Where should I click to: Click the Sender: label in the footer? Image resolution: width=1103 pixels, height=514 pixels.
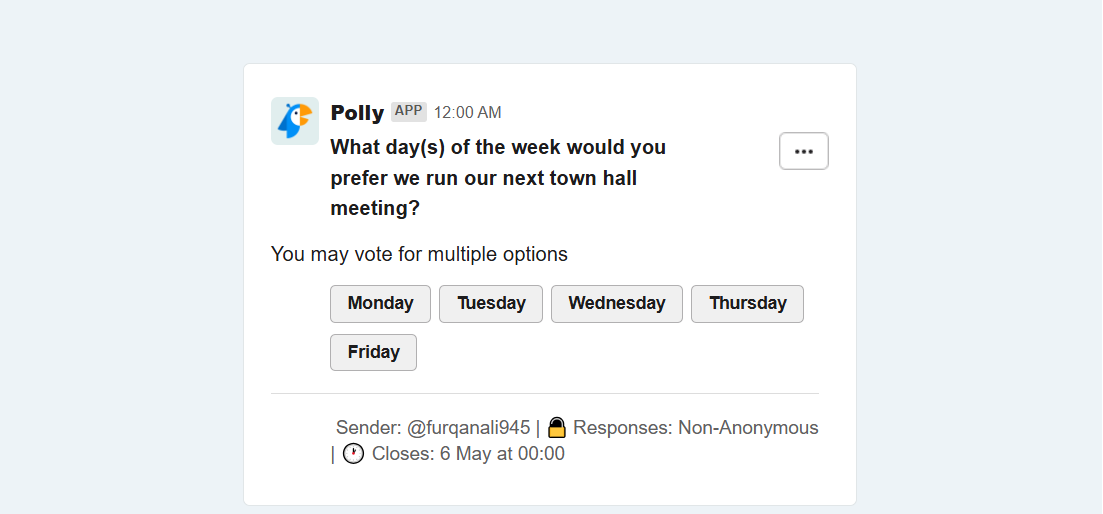coord(369,428)
